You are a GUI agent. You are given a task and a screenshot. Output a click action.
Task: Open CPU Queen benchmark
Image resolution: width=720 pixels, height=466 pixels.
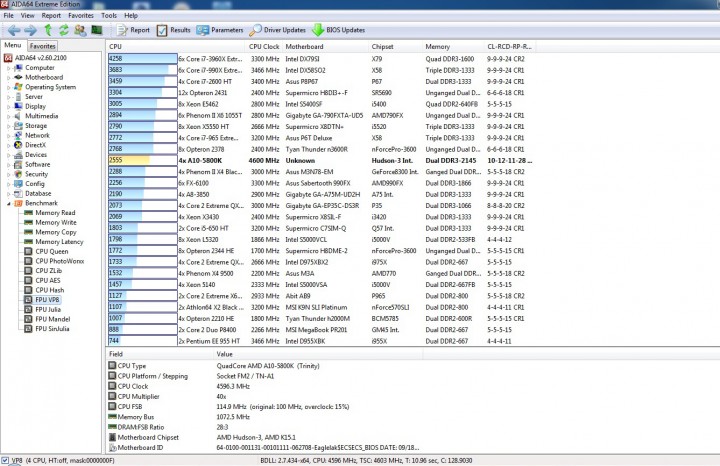tap(46, 252)
